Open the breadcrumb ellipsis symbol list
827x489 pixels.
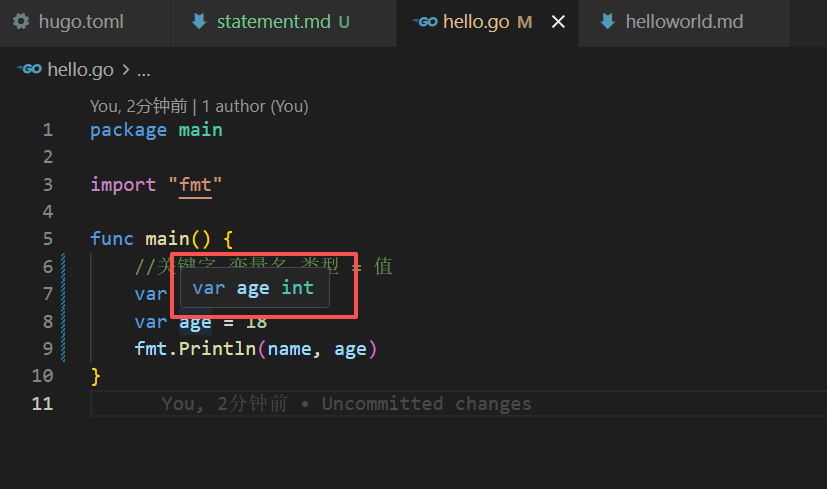point(143,70)
